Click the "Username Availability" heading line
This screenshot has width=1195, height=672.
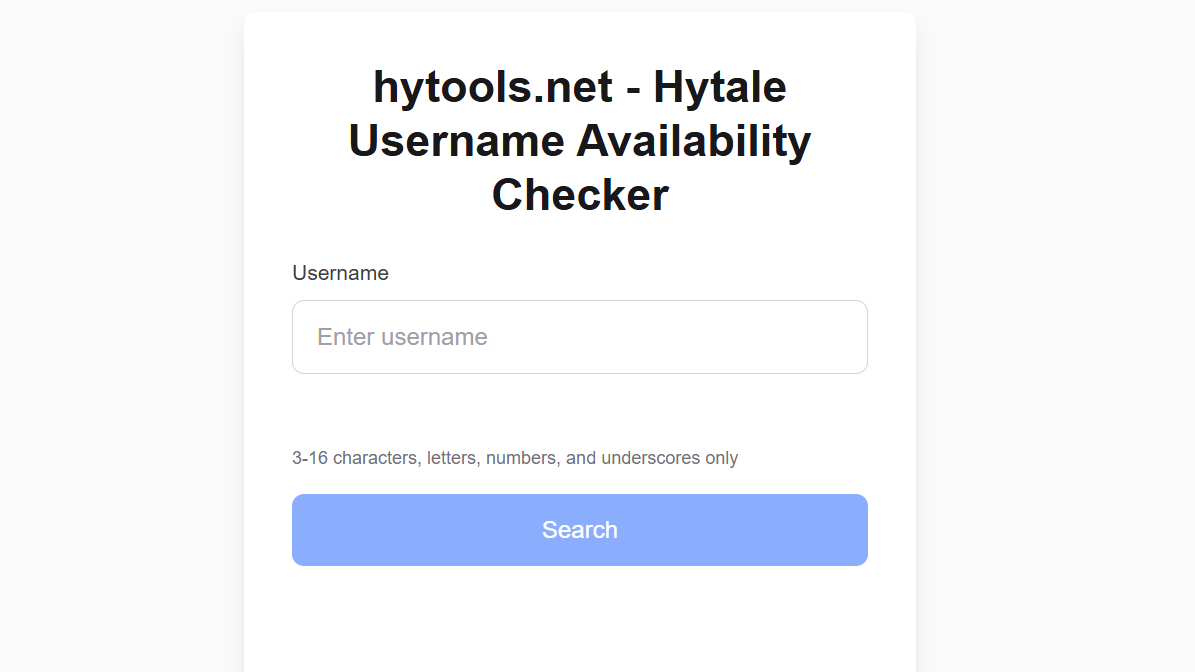click(x=579, y=141)
